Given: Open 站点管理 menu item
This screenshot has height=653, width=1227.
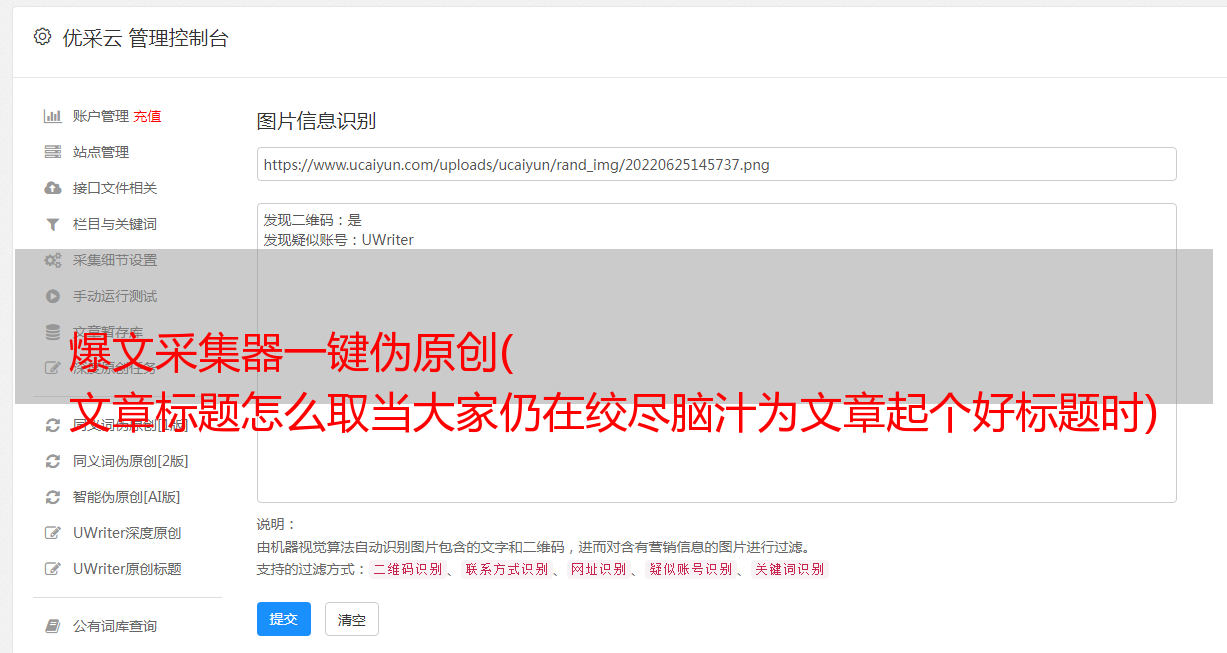Looking at the screenshot, I should (101, 152).
